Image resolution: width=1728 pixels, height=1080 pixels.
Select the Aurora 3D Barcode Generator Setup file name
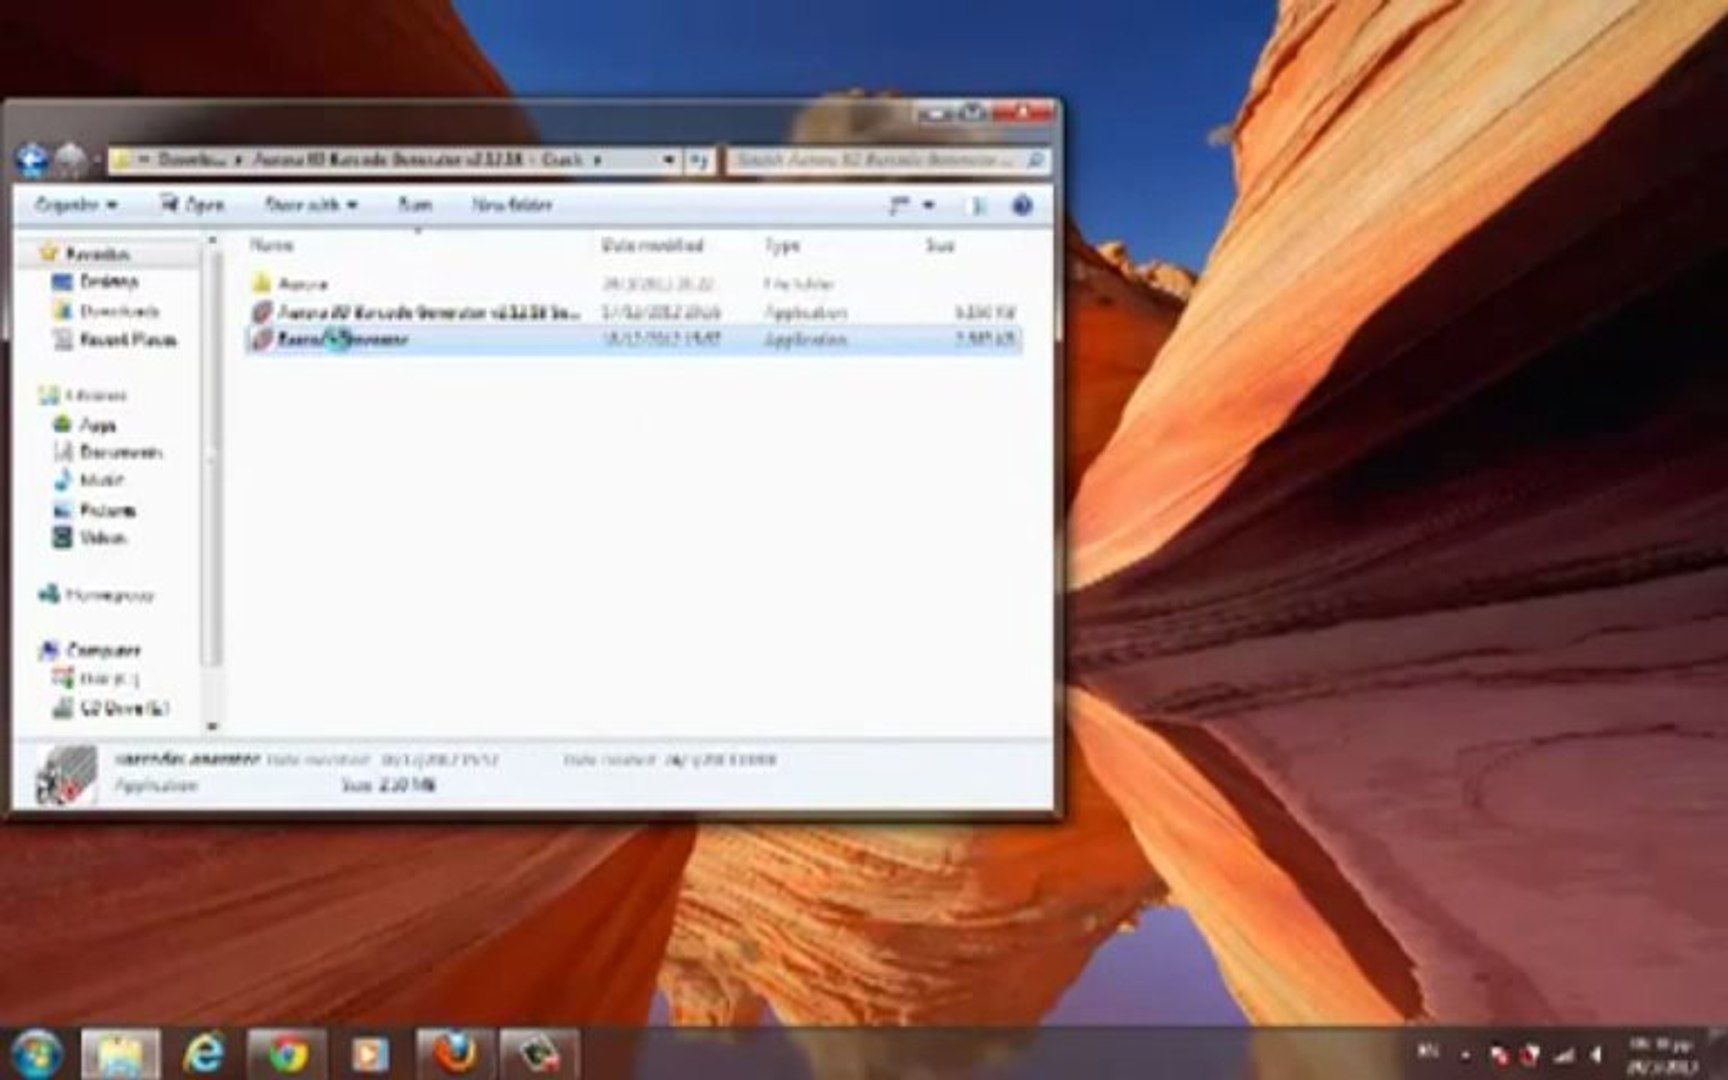[429, 312]
